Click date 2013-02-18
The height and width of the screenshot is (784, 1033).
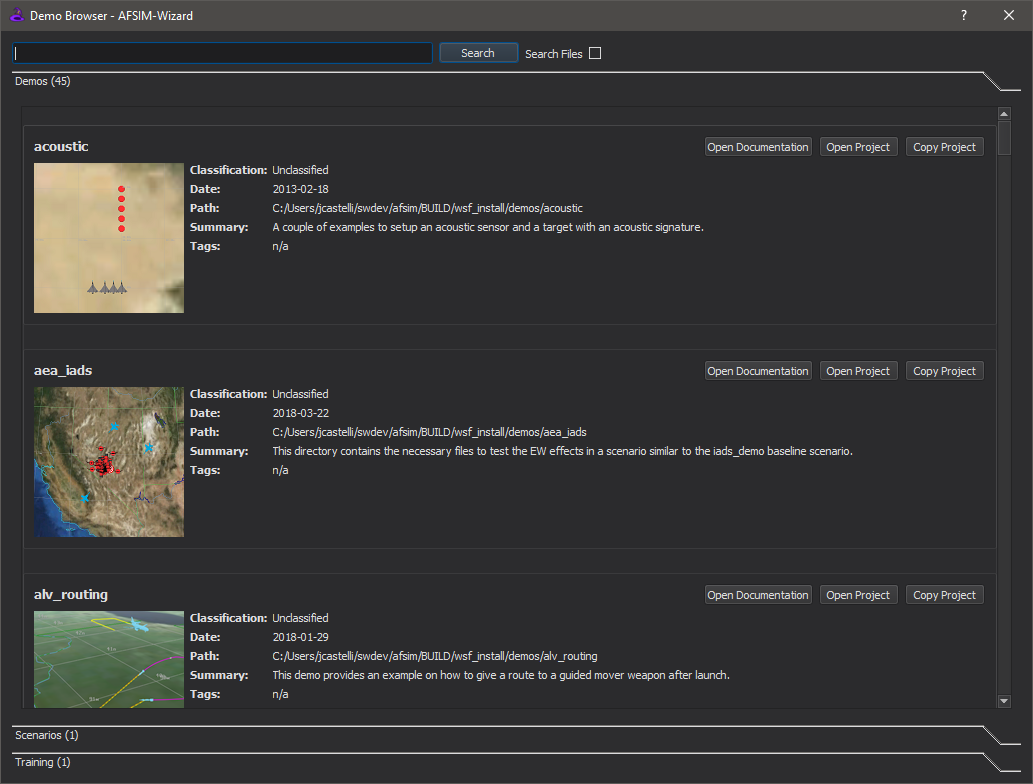coord(300,189)
